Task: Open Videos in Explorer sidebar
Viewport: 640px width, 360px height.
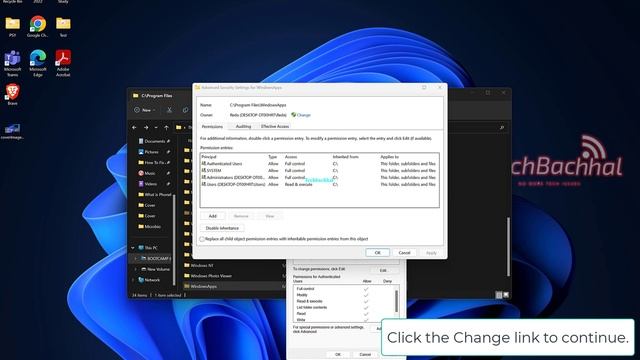Action: [150, 184]
